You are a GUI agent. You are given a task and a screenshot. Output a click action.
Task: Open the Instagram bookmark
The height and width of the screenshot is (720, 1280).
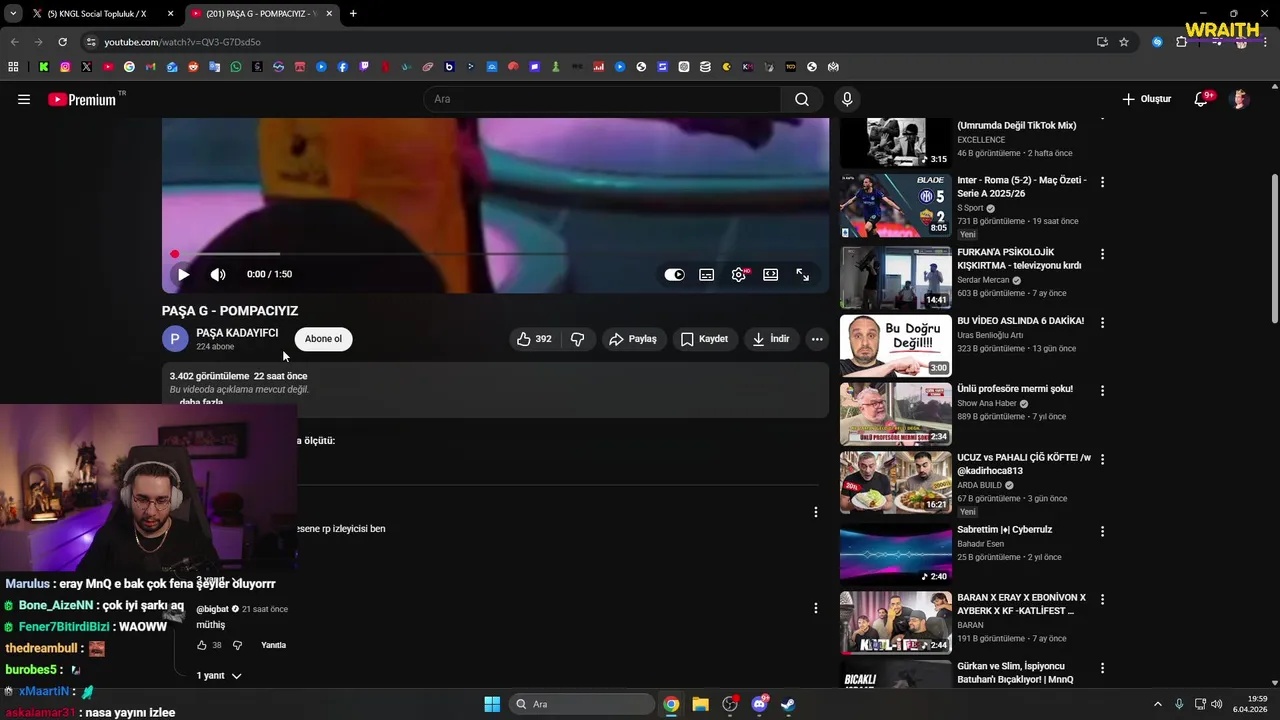[65, 67]
